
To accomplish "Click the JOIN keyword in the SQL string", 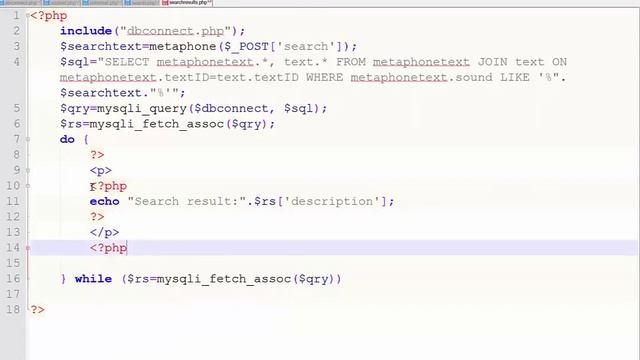I will (492, 62).
